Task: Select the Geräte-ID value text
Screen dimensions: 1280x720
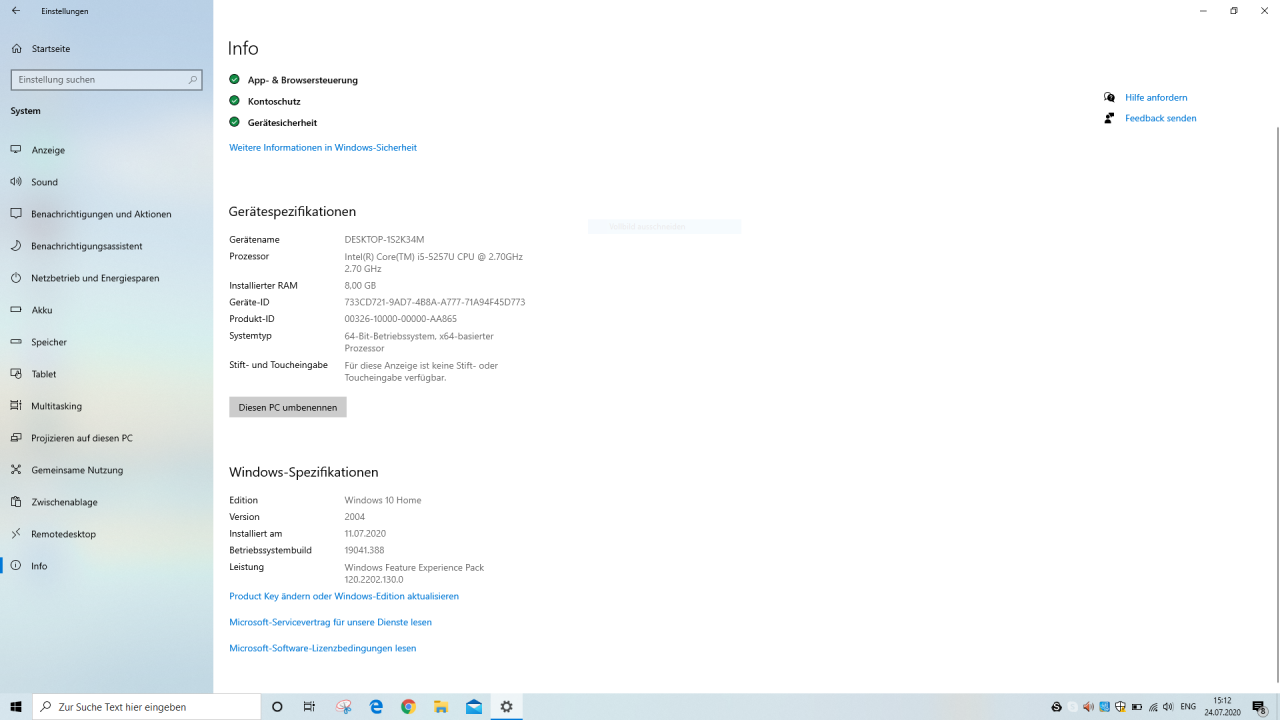Action: (x=434, y=302)
